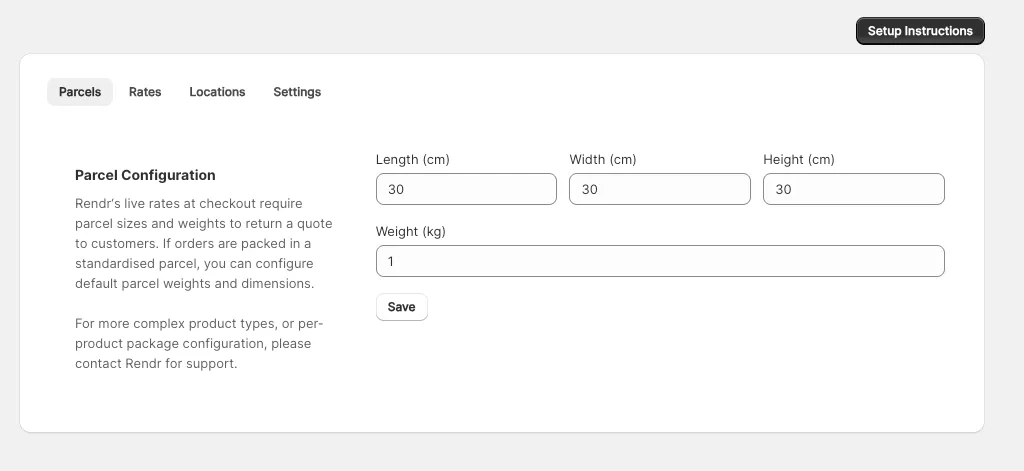Select the "Rendr's live rates at checkout" line
This screenshot has width=1024, height=471.
click(x=189, y=203)
